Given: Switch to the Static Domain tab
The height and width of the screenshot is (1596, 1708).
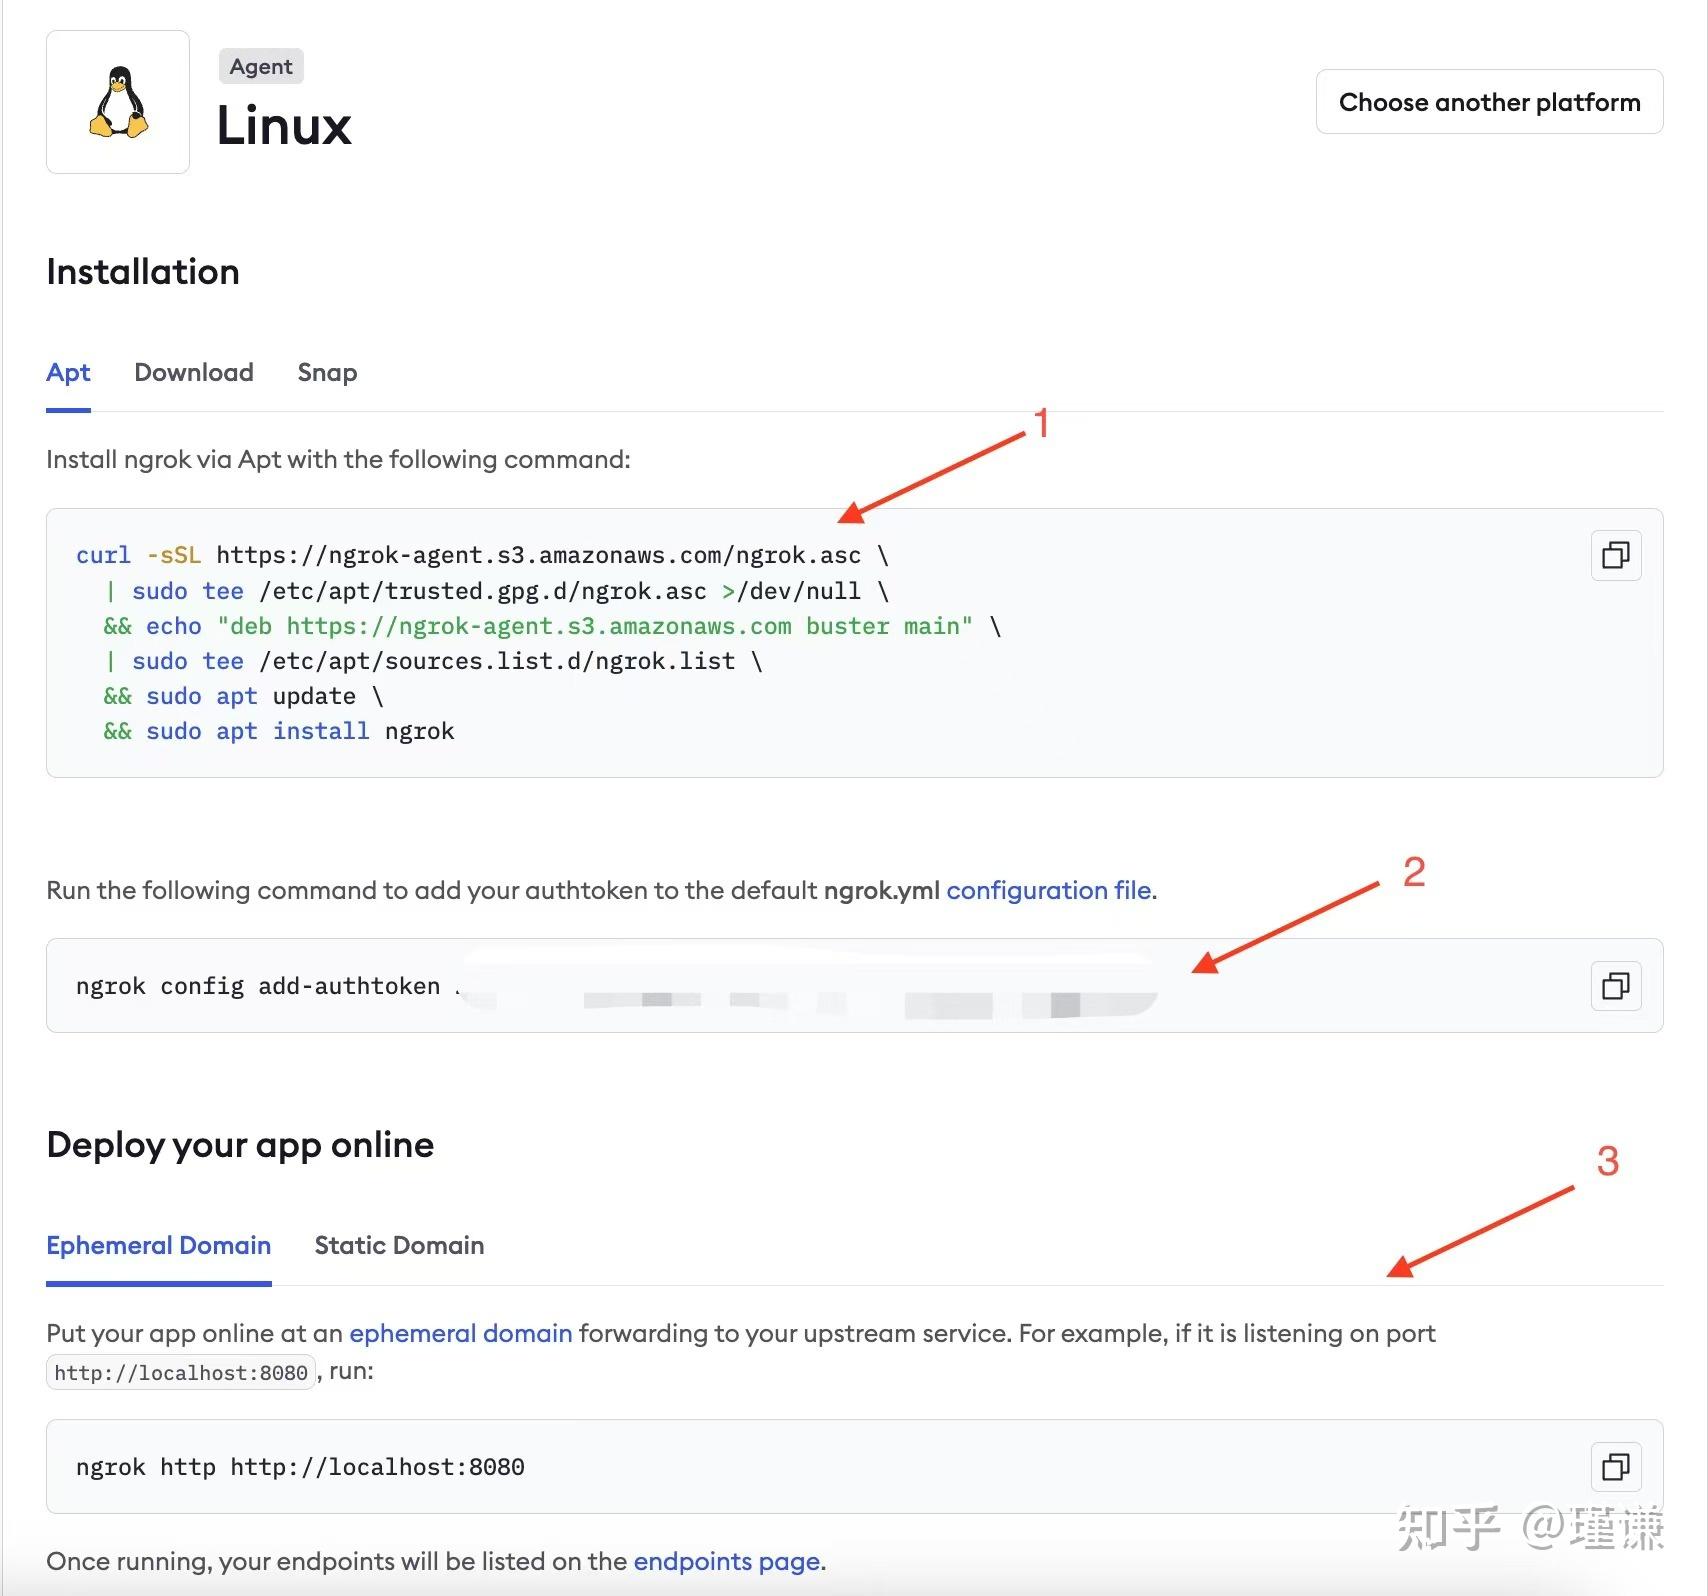Looking at the screenshot, I should point(398,1245).
